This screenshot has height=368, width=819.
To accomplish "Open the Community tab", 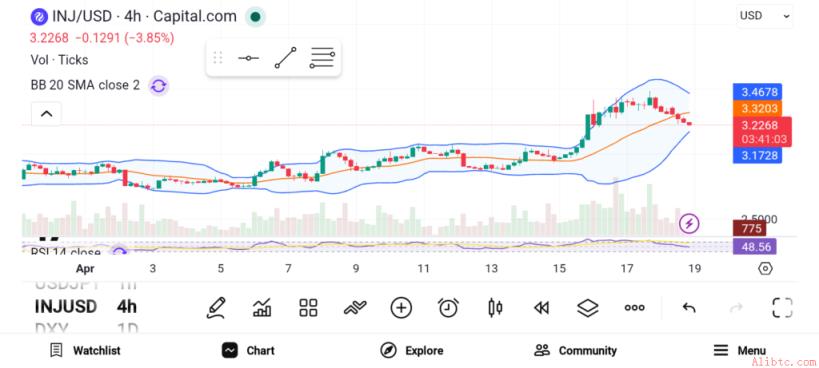I will pyautogui.click(x=575, y=350).
